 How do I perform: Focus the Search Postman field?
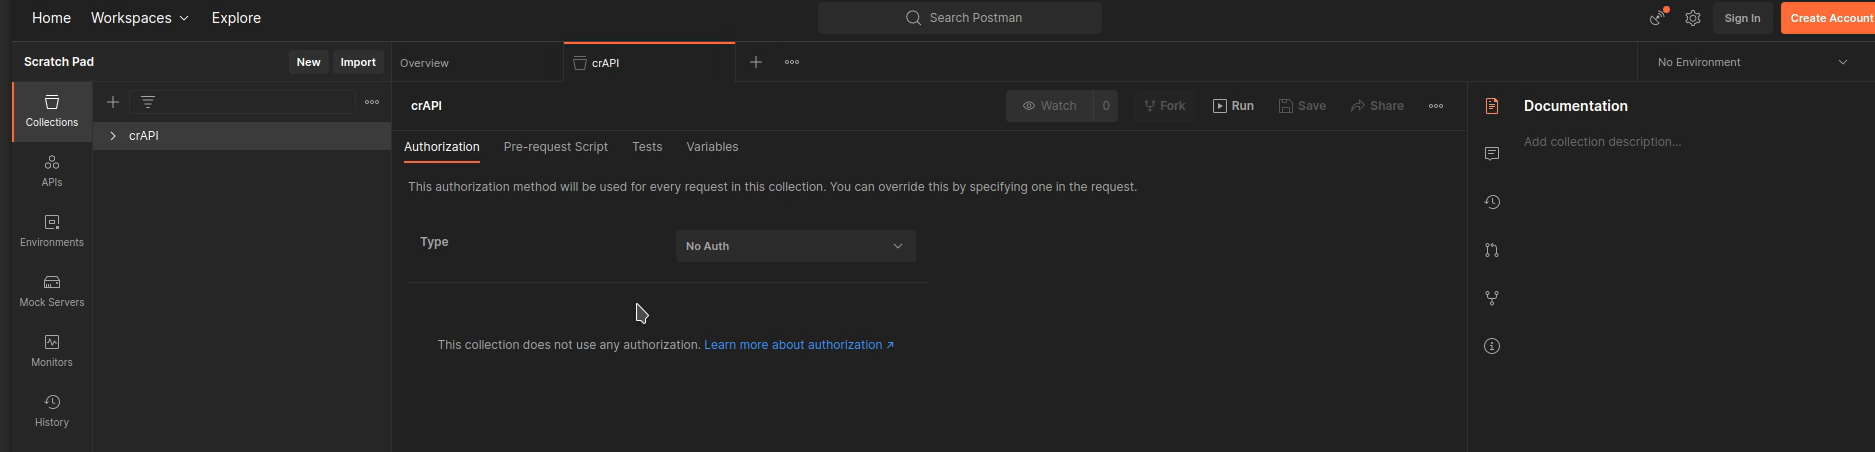tap(960, 18)
